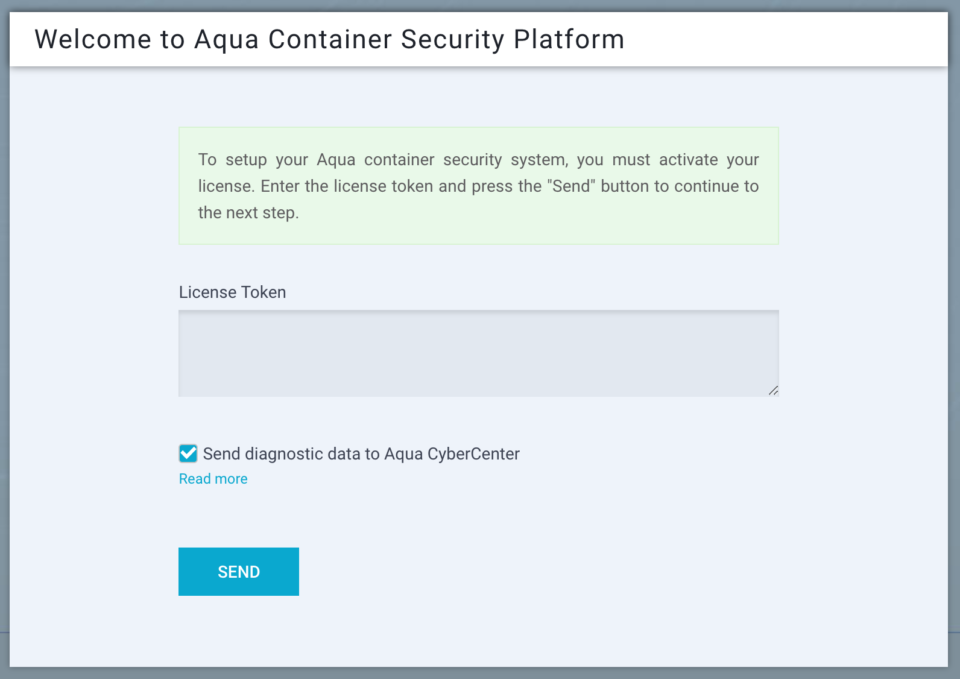960x679 pixels.
Task: Click Read more below the checkbox
Action: point(212,478)
